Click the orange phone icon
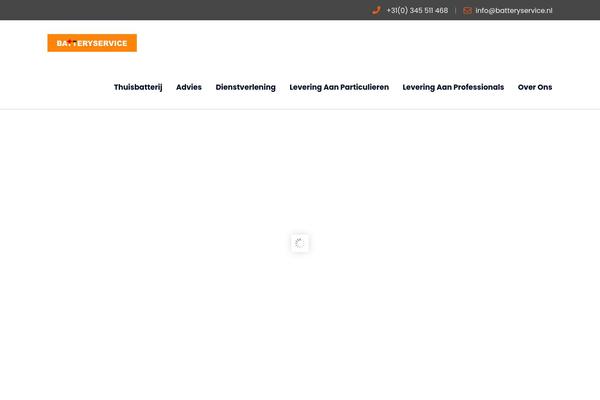Image resolution: width=600 pixels, height=400 pixels. click(376, 10)
